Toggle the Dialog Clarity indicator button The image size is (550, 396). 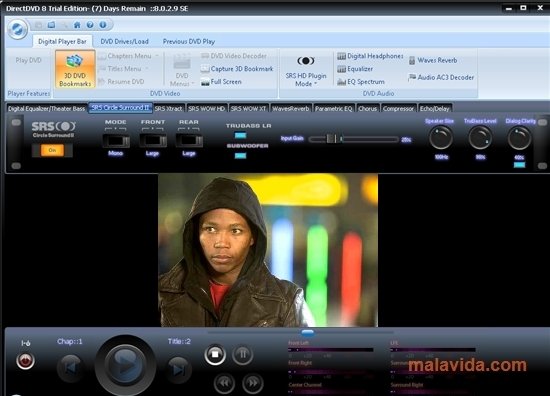point(519,165)
